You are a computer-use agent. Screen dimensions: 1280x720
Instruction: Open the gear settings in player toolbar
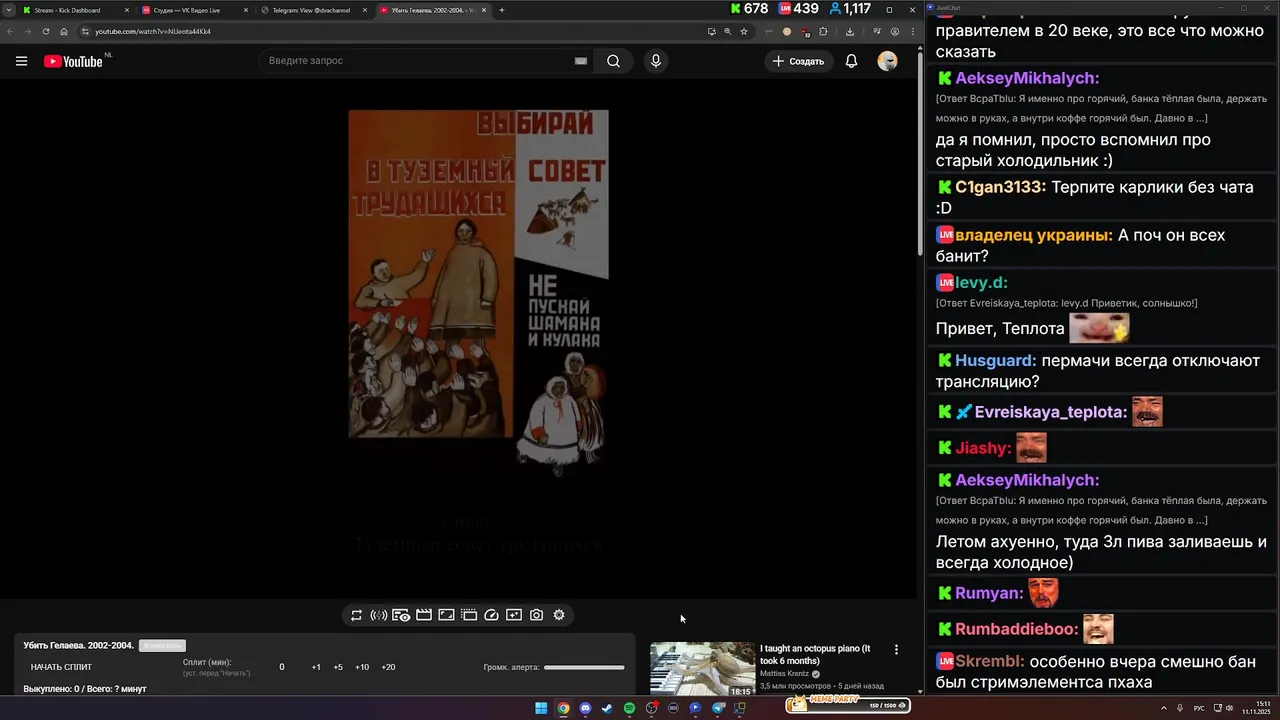point(559,615)
